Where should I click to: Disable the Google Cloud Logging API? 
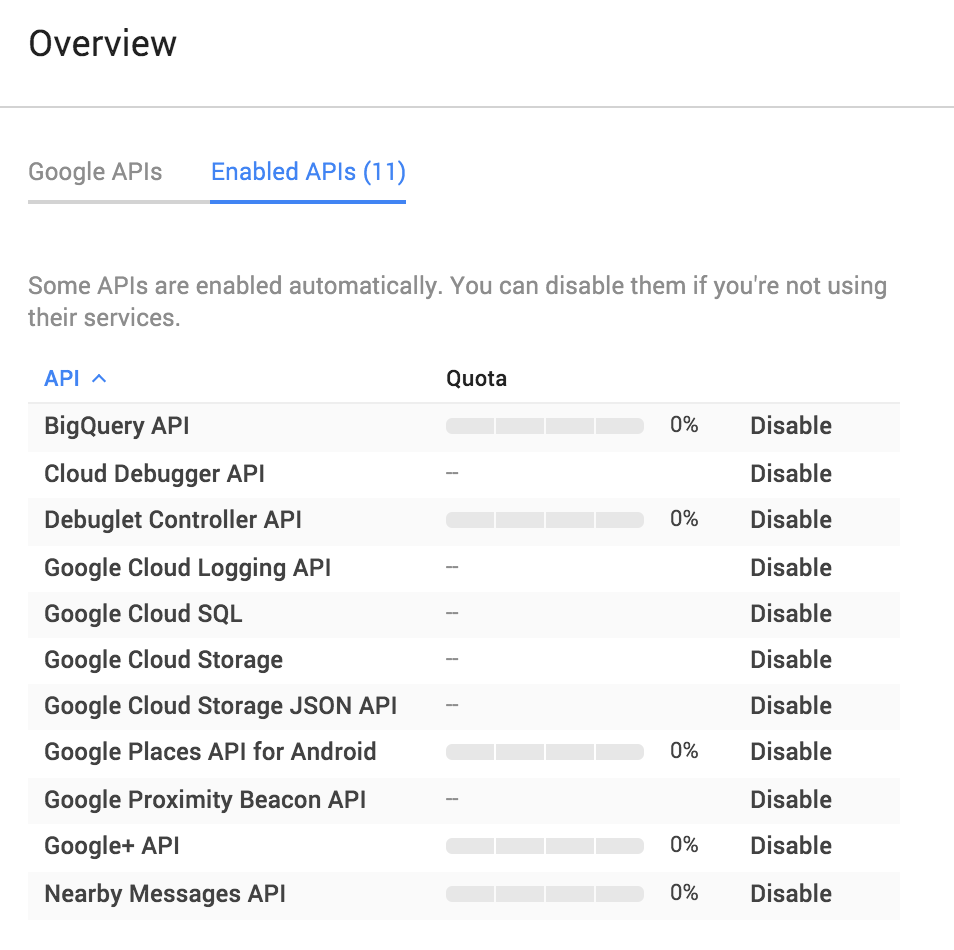click(791, 568)
